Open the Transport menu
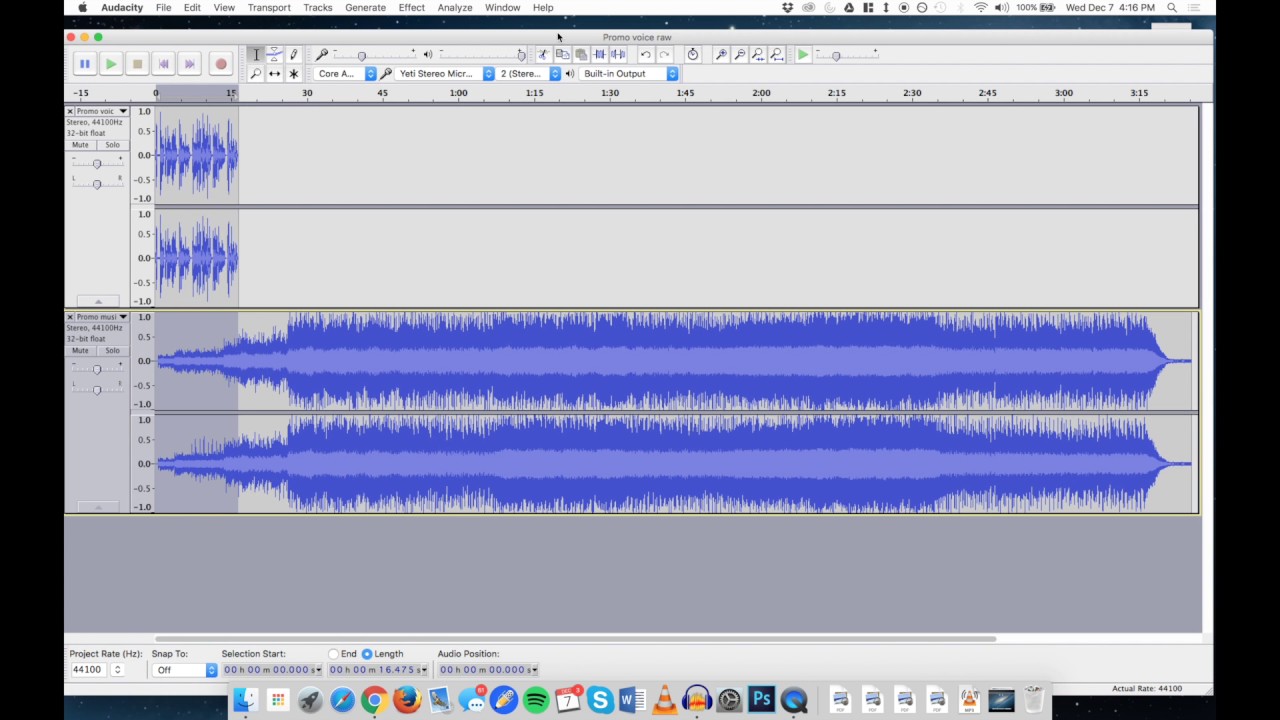Image resolution: width=1280 pixels, height=720 pixels. (x=269, y=7)
